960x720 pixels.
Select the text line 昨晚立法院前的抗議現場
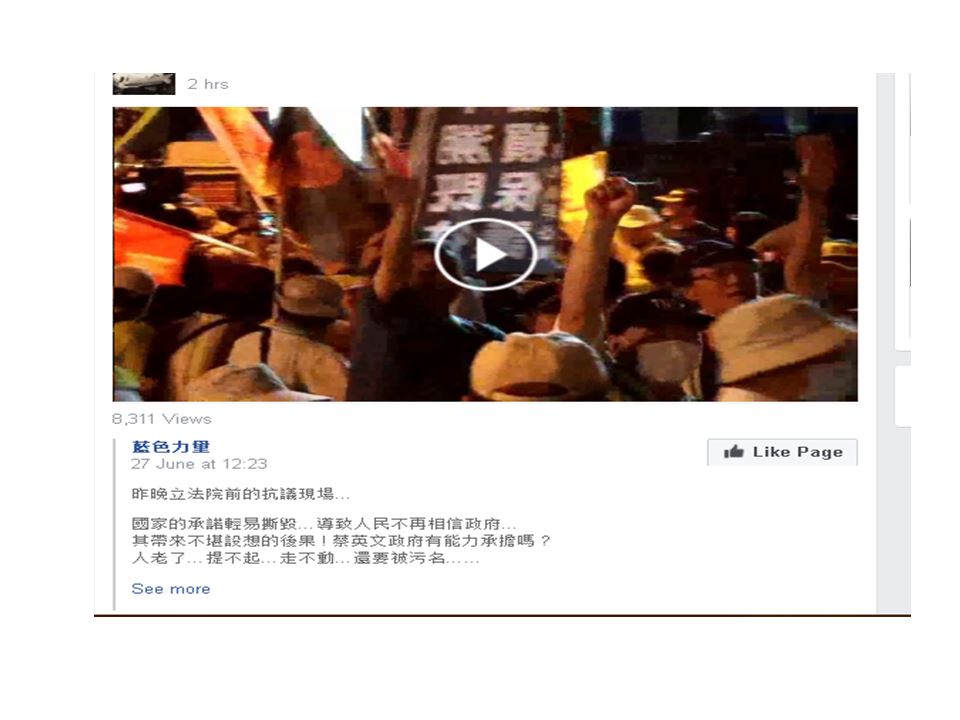pyautogui.click(x=241, y=494)
